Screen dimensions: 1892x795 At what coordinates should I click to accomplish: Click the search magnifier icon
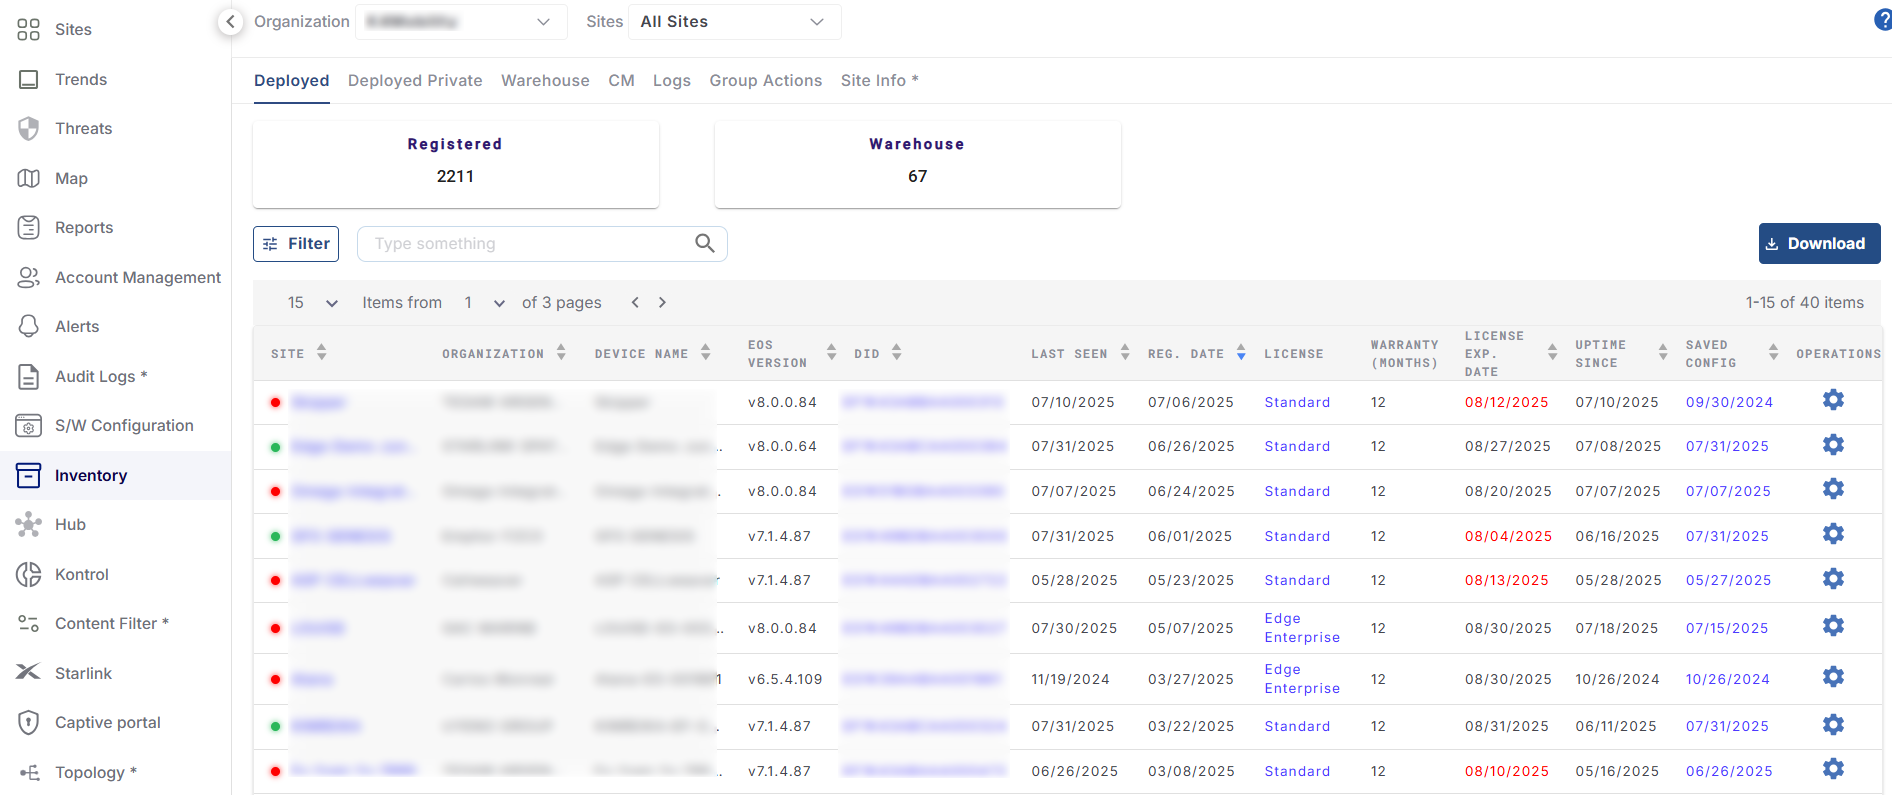coord(704,243)
